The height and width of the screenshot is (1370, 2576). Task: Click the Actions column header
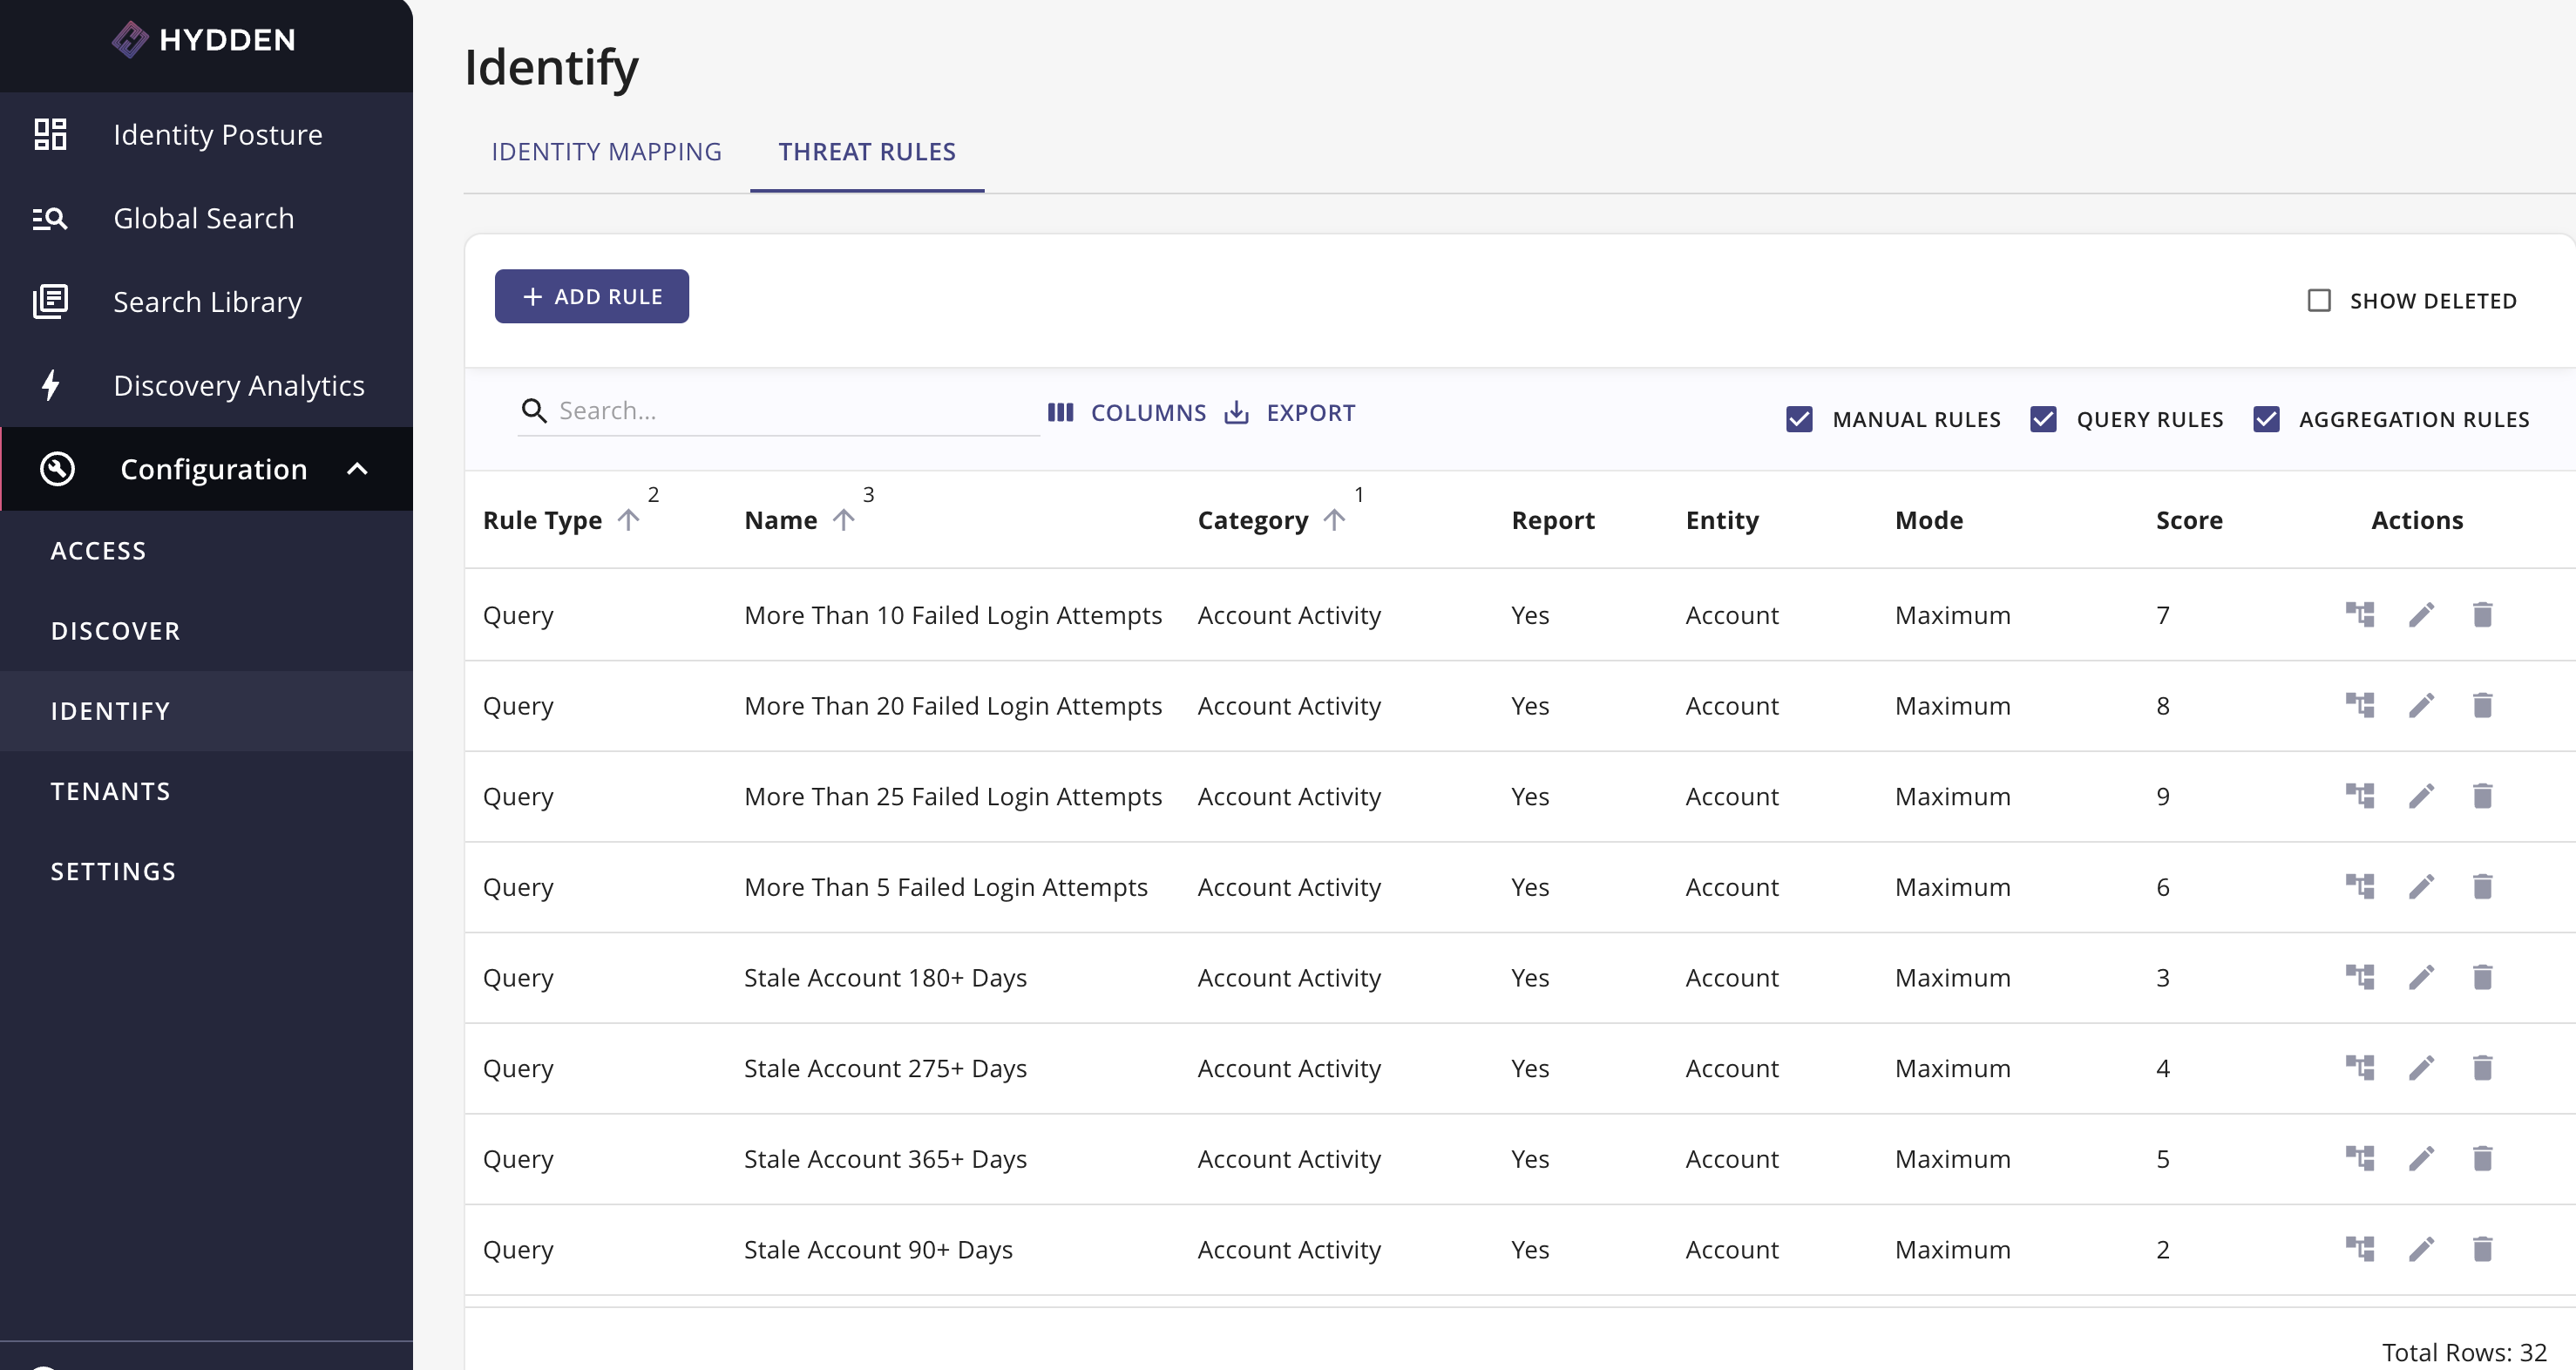2417,520
